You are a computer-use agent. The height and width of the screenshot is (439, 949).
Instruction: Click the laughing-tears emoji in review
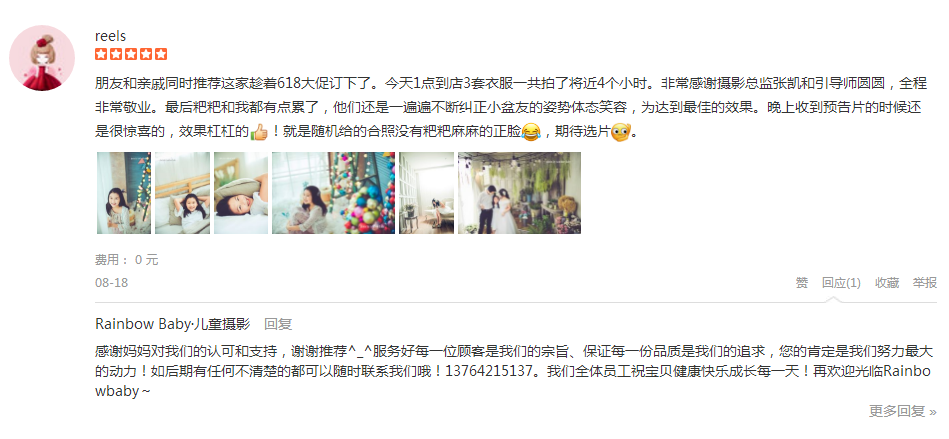pyautogui.click(x=531, y=131)
